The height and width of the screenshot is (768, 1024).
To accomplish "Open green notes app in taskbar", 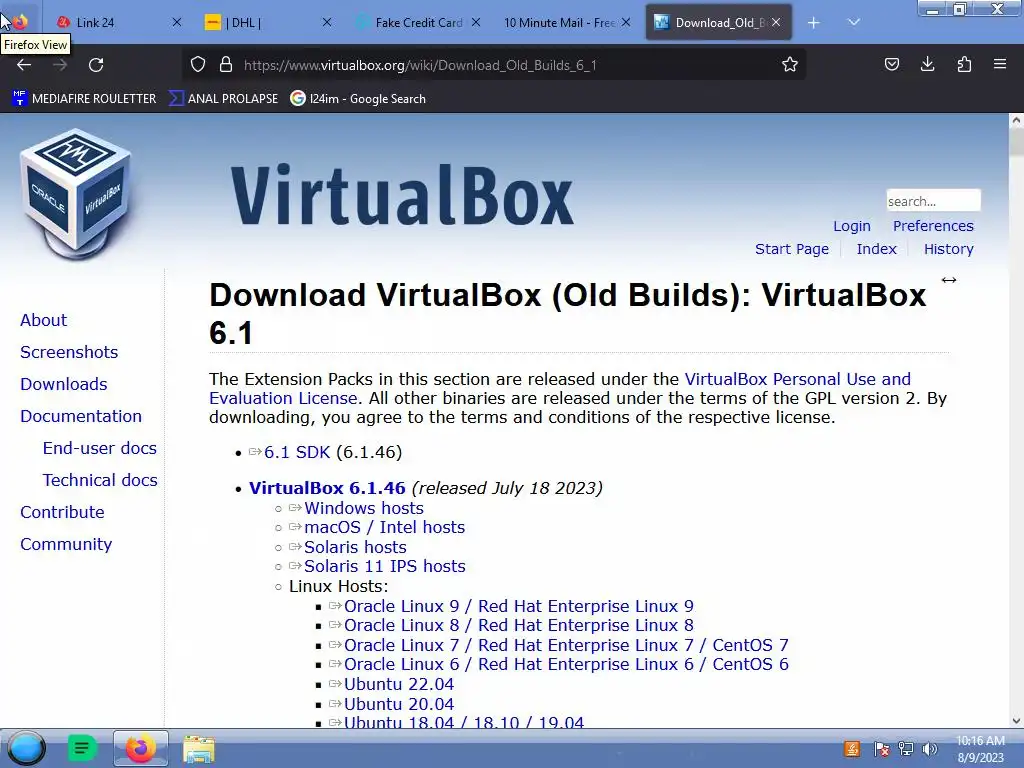I will [x=82, y=748].
